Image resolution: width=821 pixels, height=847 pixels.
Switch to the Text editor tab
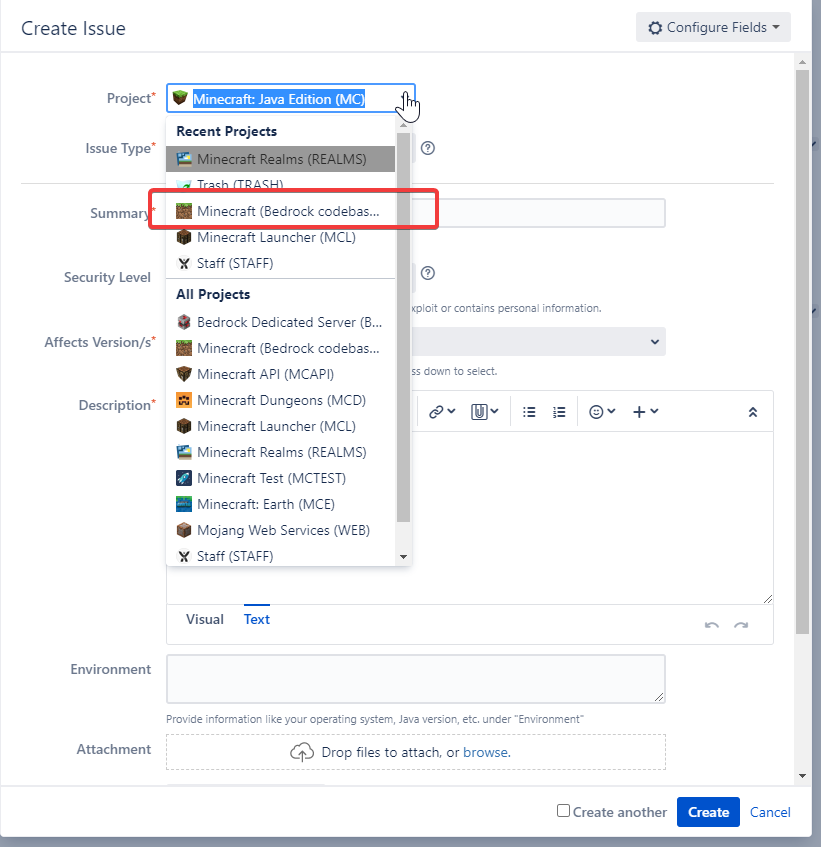click(x=257, y=619)
